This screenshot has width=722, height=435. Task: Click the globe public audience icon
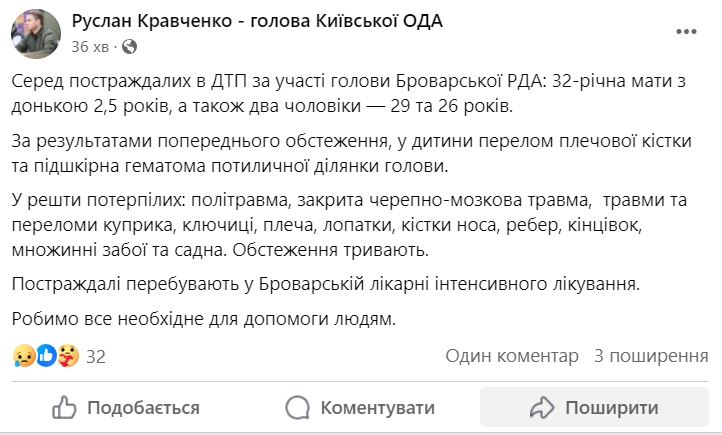click(x=129, y=46)
